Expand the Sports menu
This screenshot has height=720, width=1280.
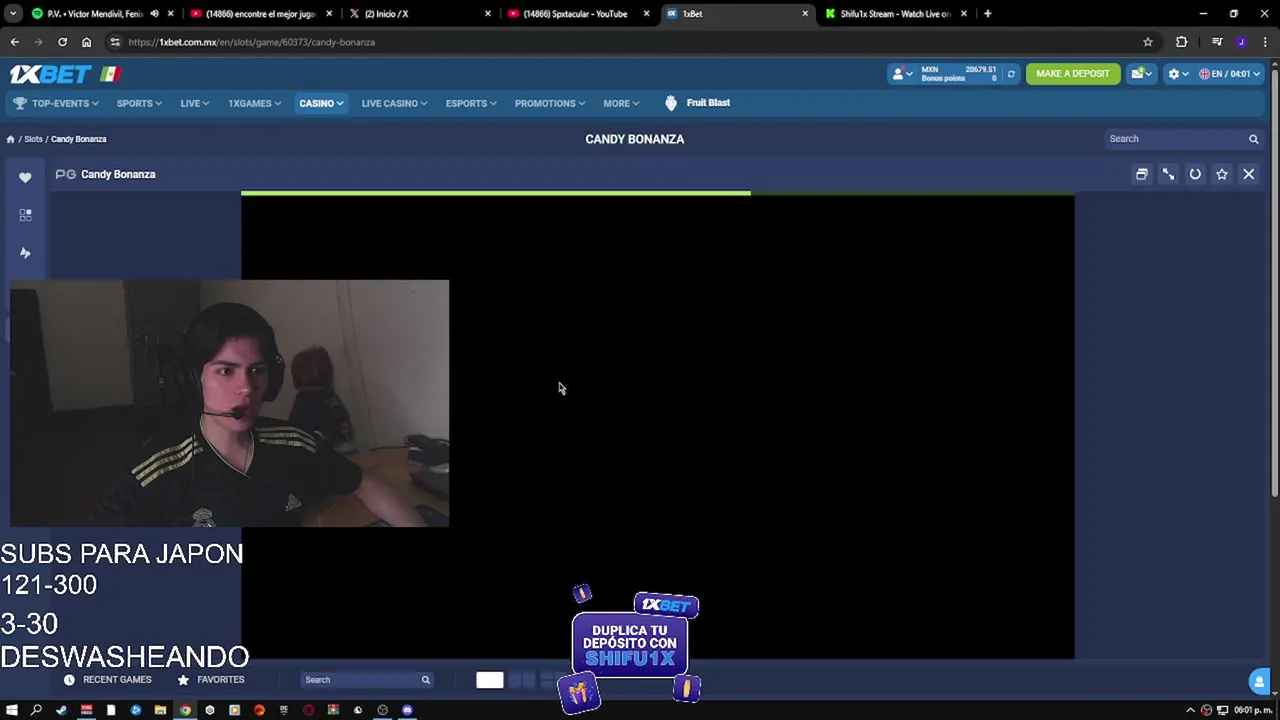click(x=139, y=103)
